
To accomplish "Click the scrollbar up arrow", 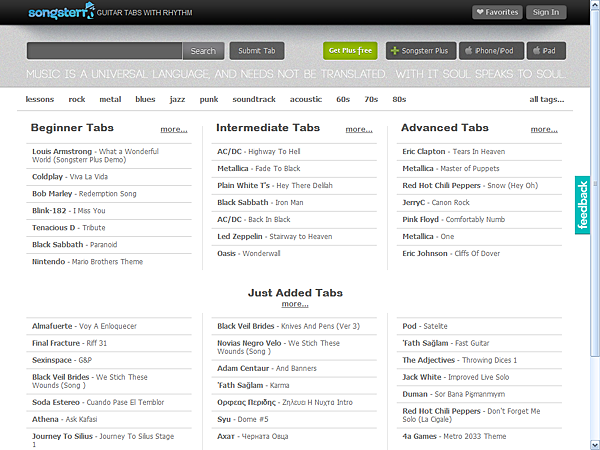I will [x=595, y=3].
